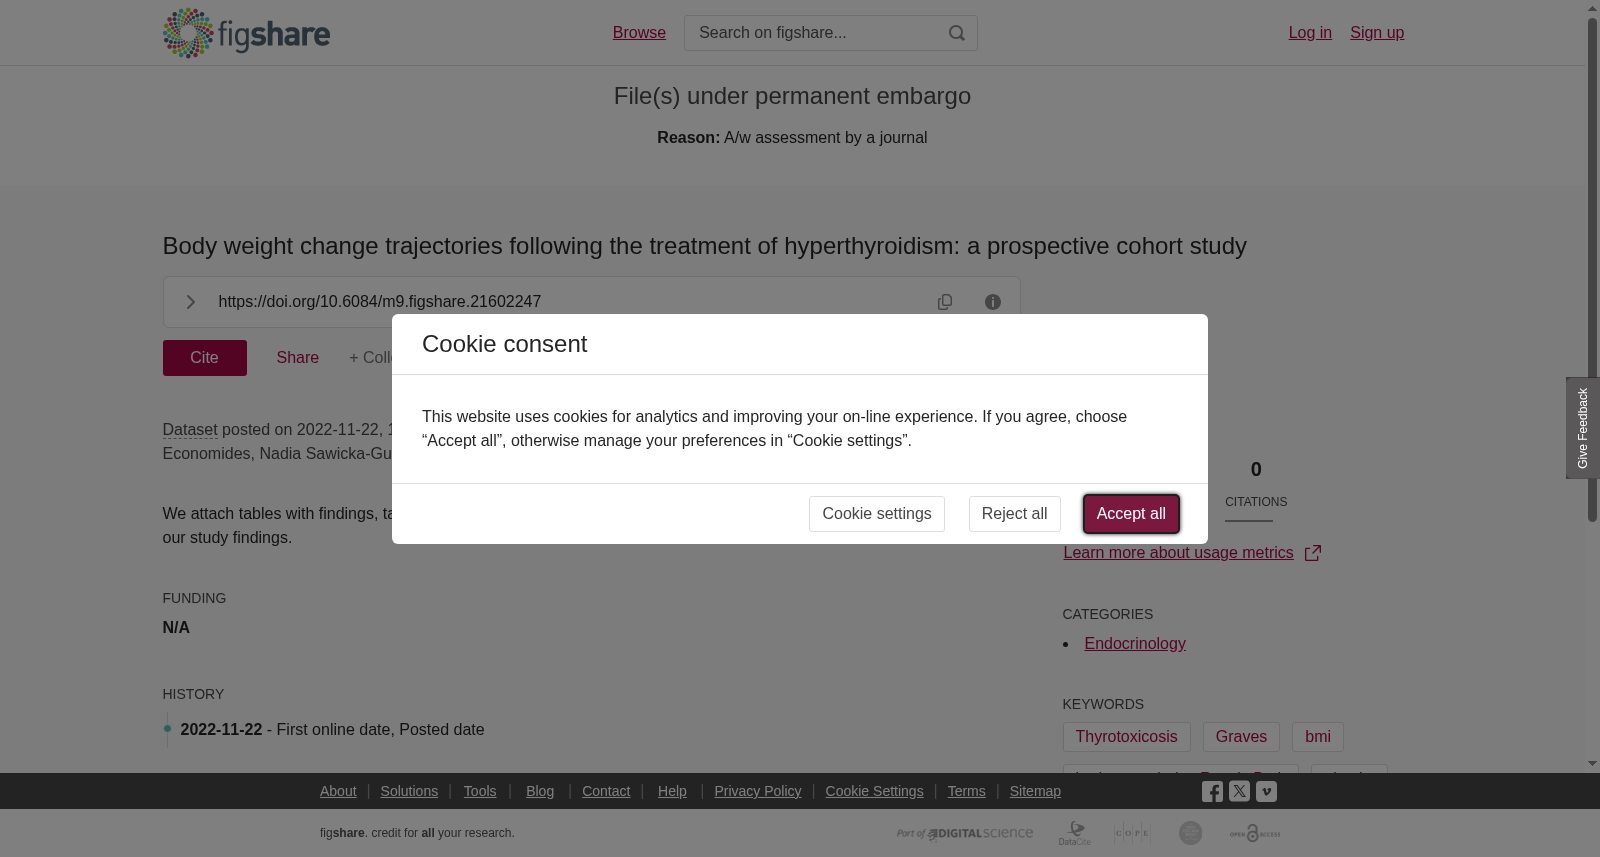The width and height of the screenshot is (1600, 857).
Task: Click Sign up link
Action: point(1377,33)
